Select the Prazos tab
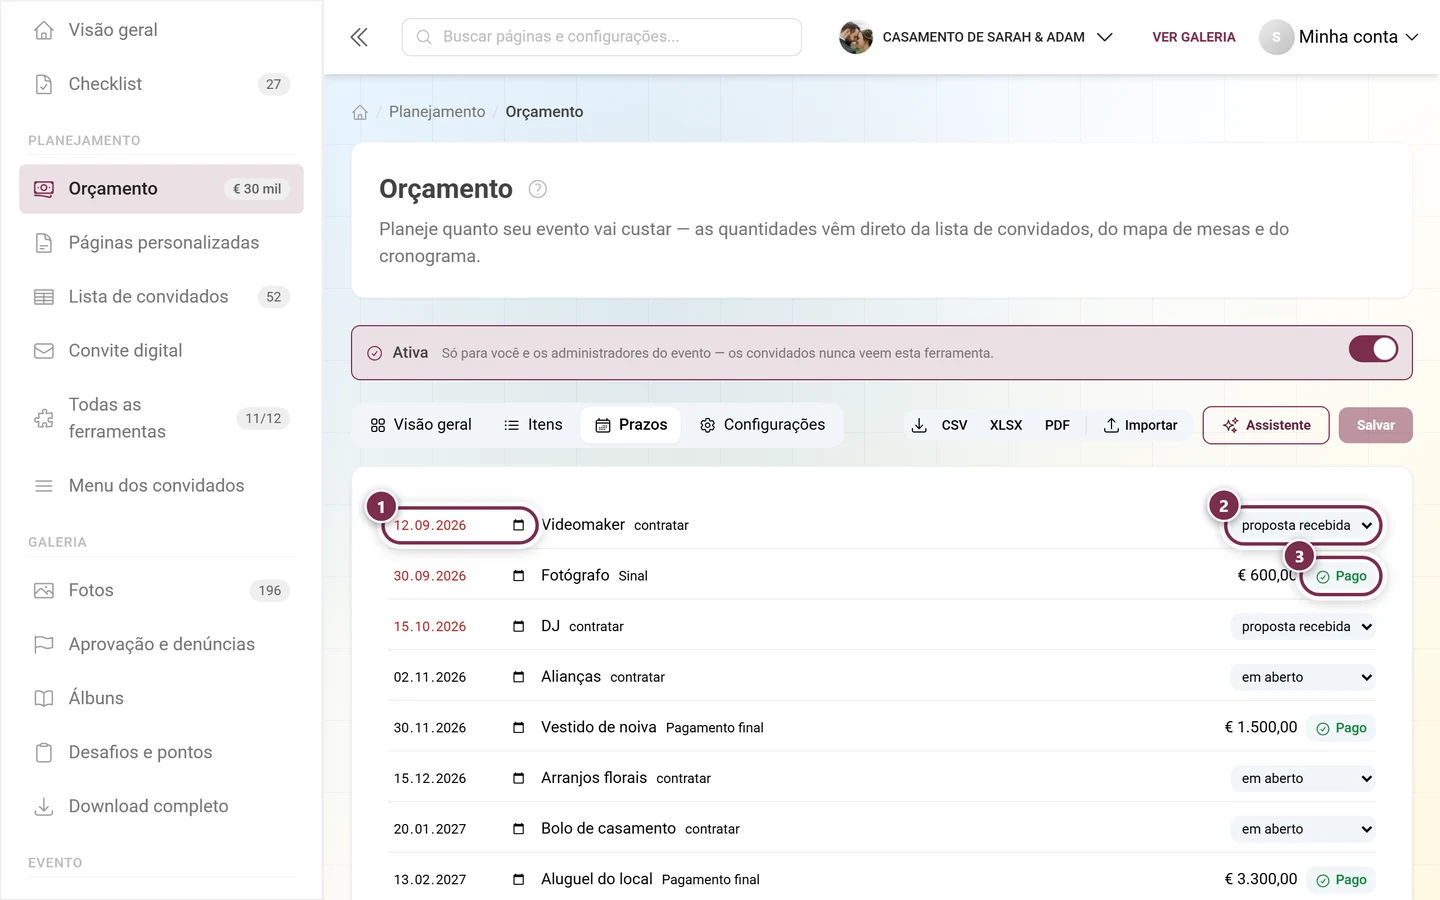 coord(631,425)
